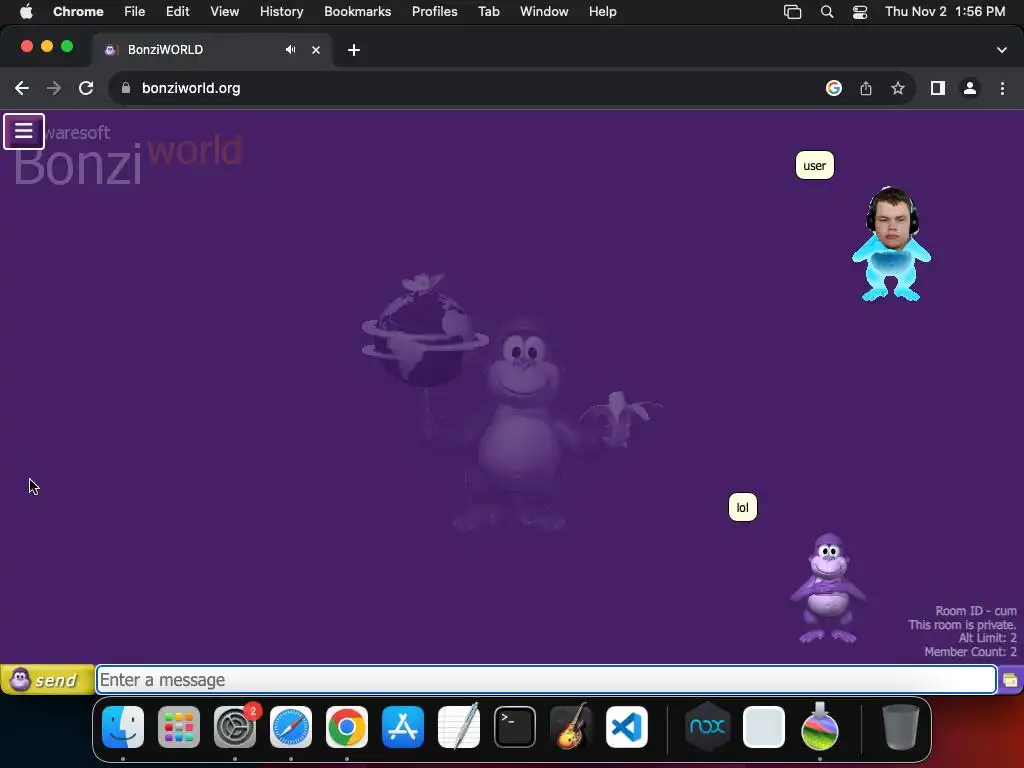Bookmark this page with star icon
Image resolution: width=1024 pixels, height=768 pixels.
click(898, 88)
